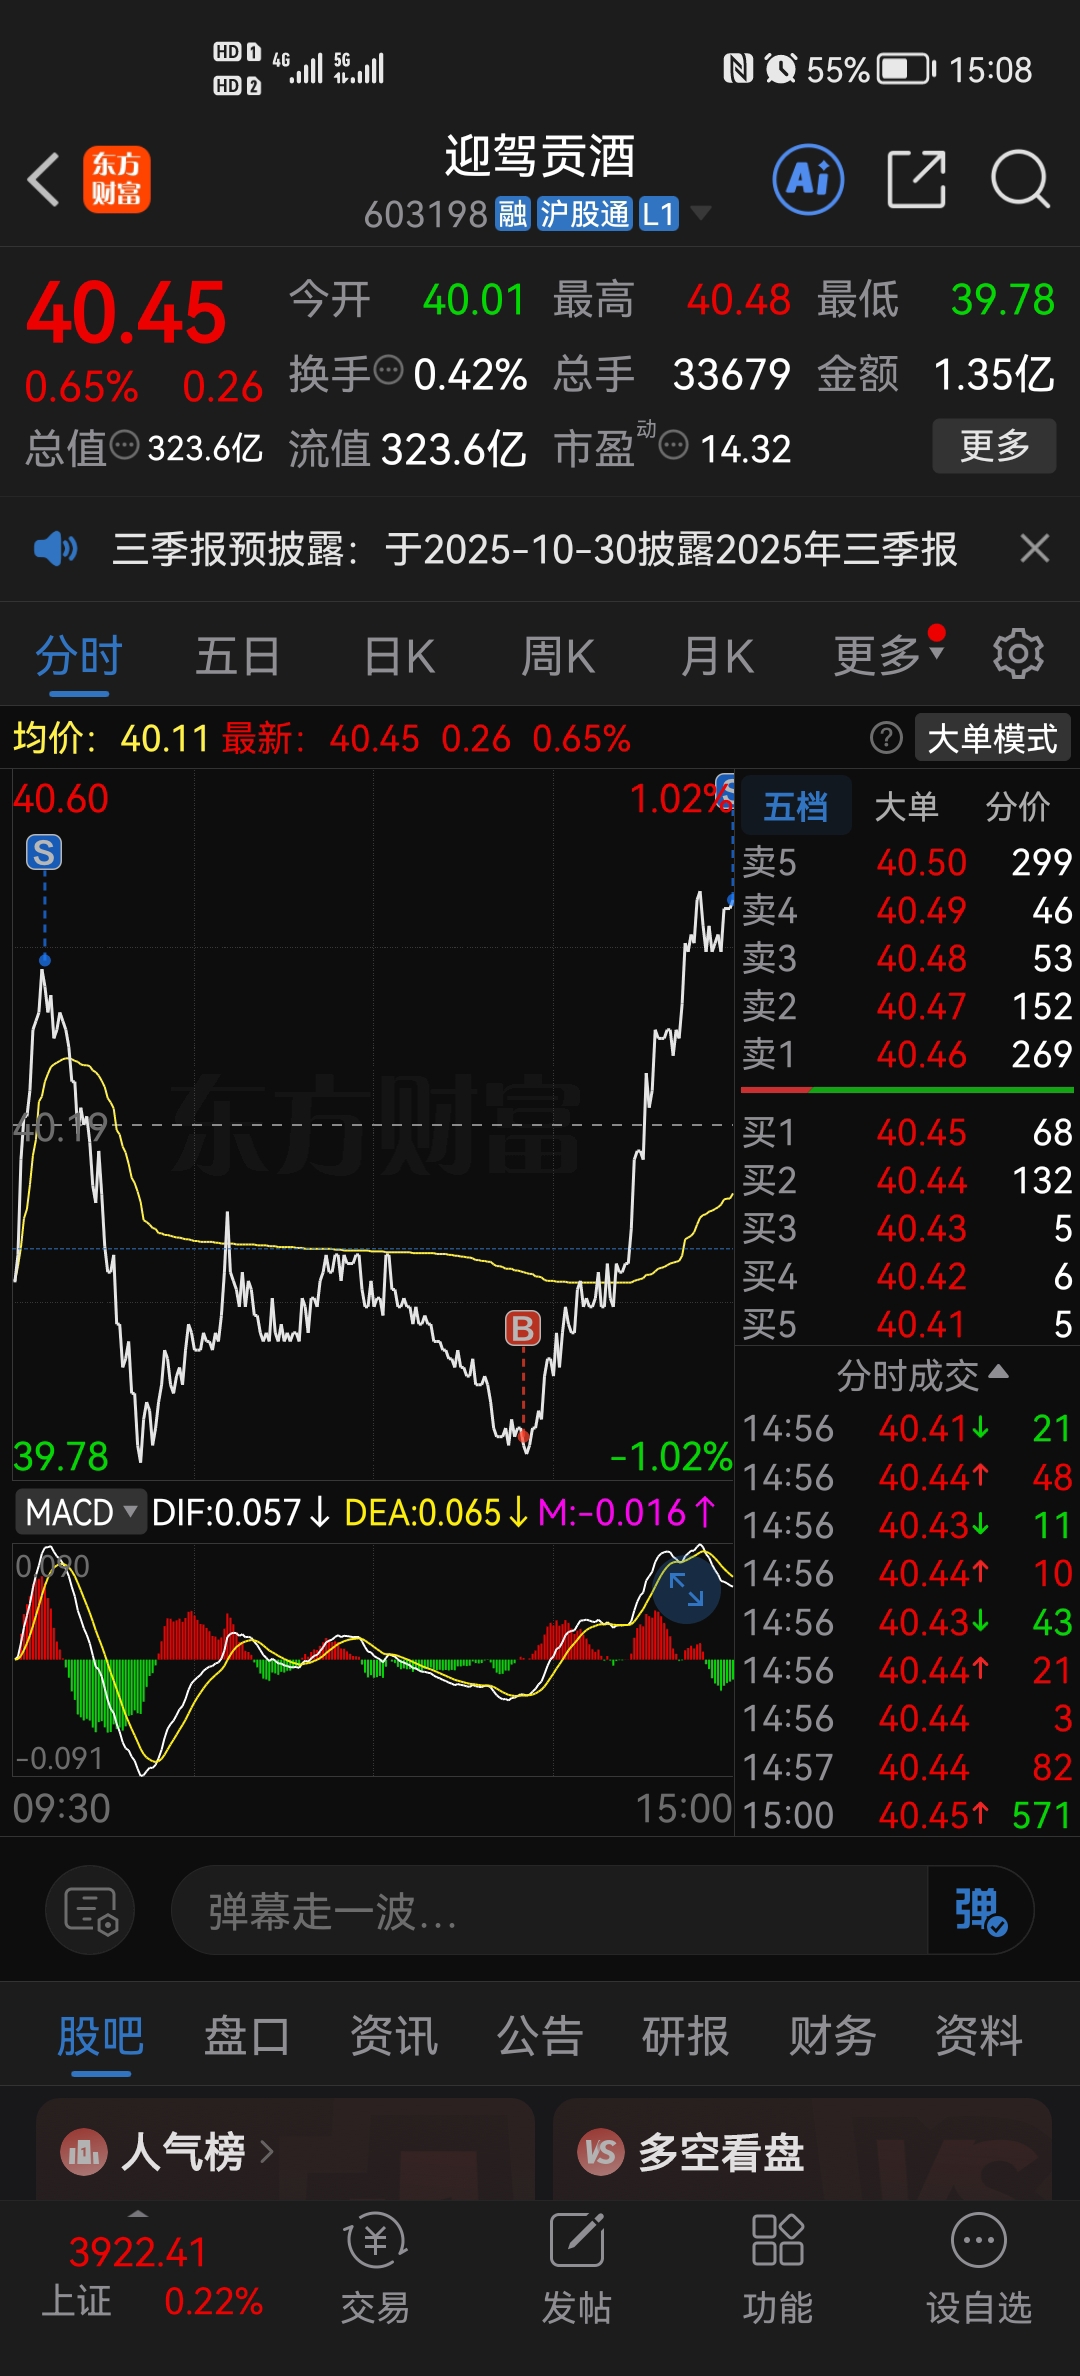Open the 盘口 tab
1080x2376 pixels.
click(247, 2036)
